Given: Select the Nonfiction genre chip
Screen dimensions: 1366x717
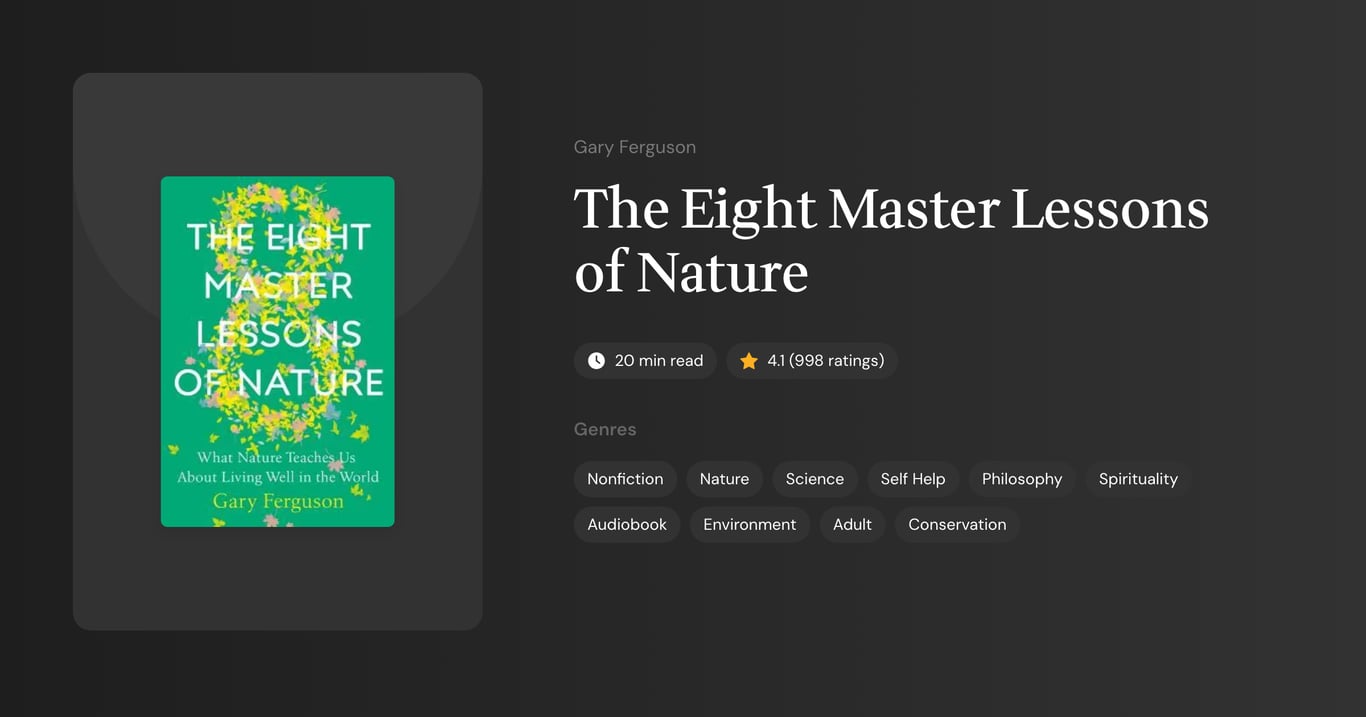Looking at the screenshot, I should tap(625, 479).
